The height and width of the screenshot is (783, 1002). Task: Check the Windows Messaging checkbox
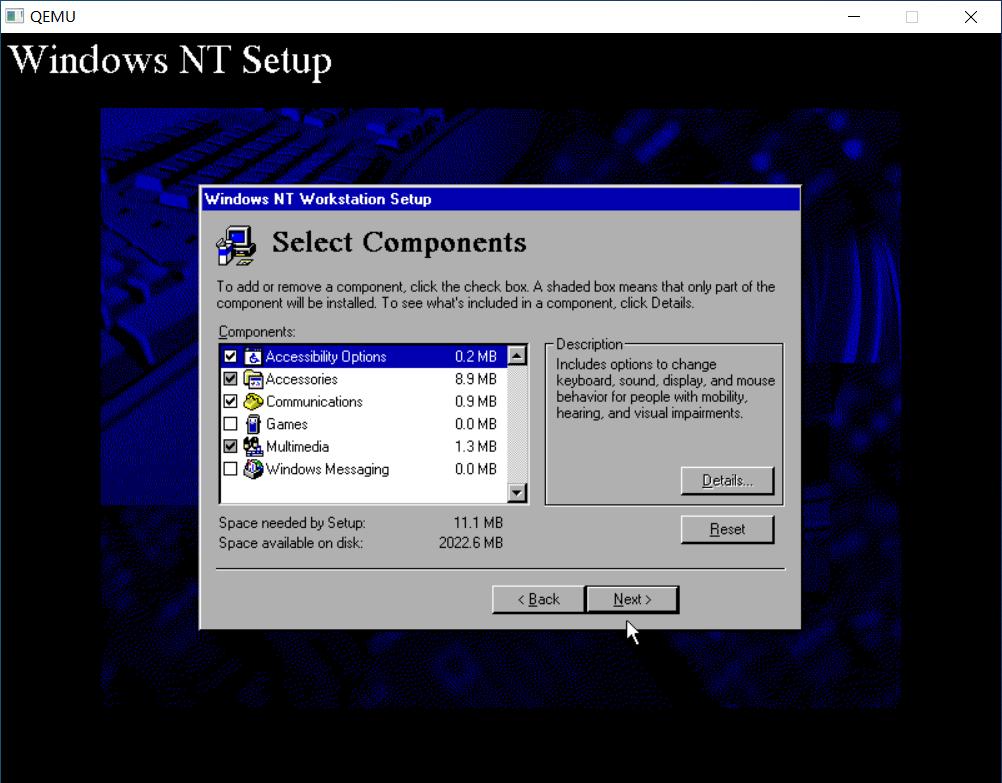[231, 469]
